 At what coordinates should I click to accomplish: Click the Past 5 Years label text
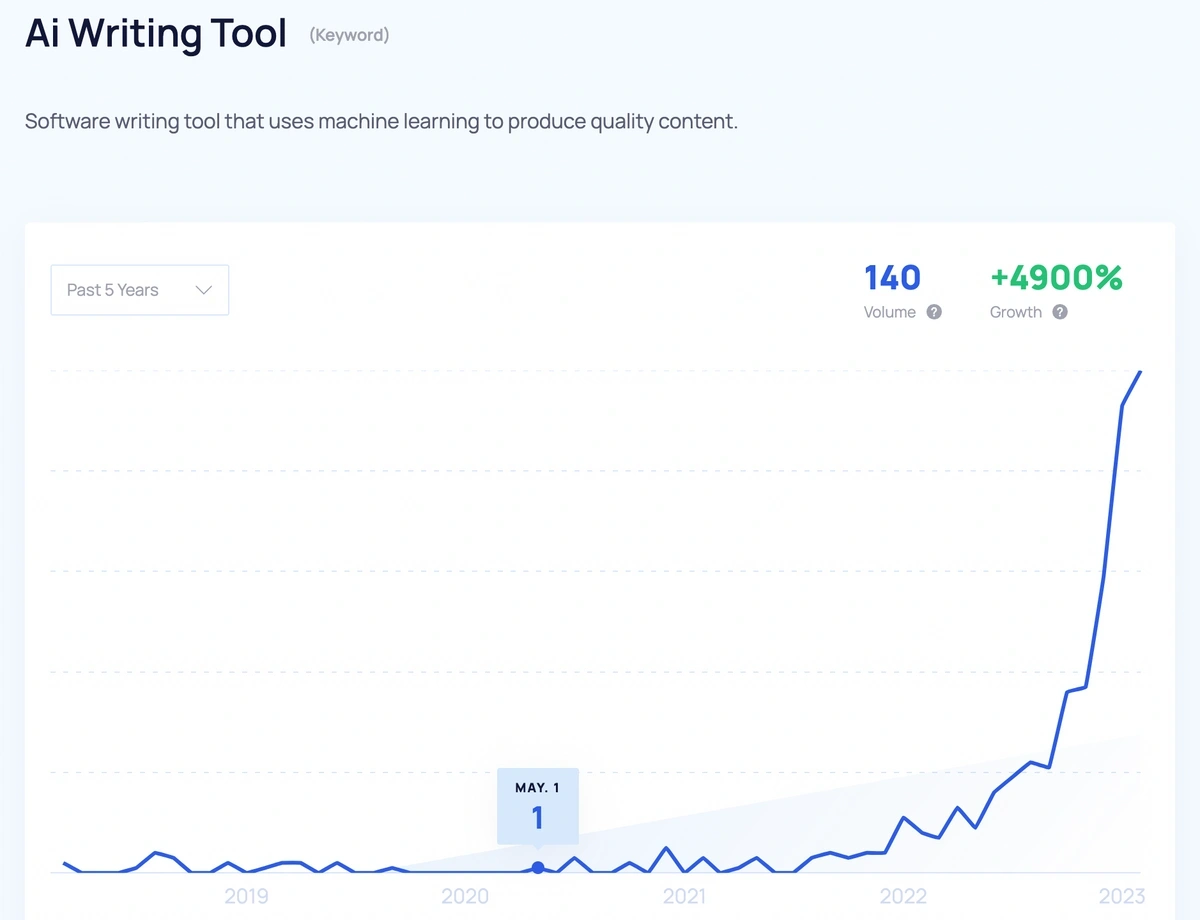pyautogui.click(x=113, y=290)
